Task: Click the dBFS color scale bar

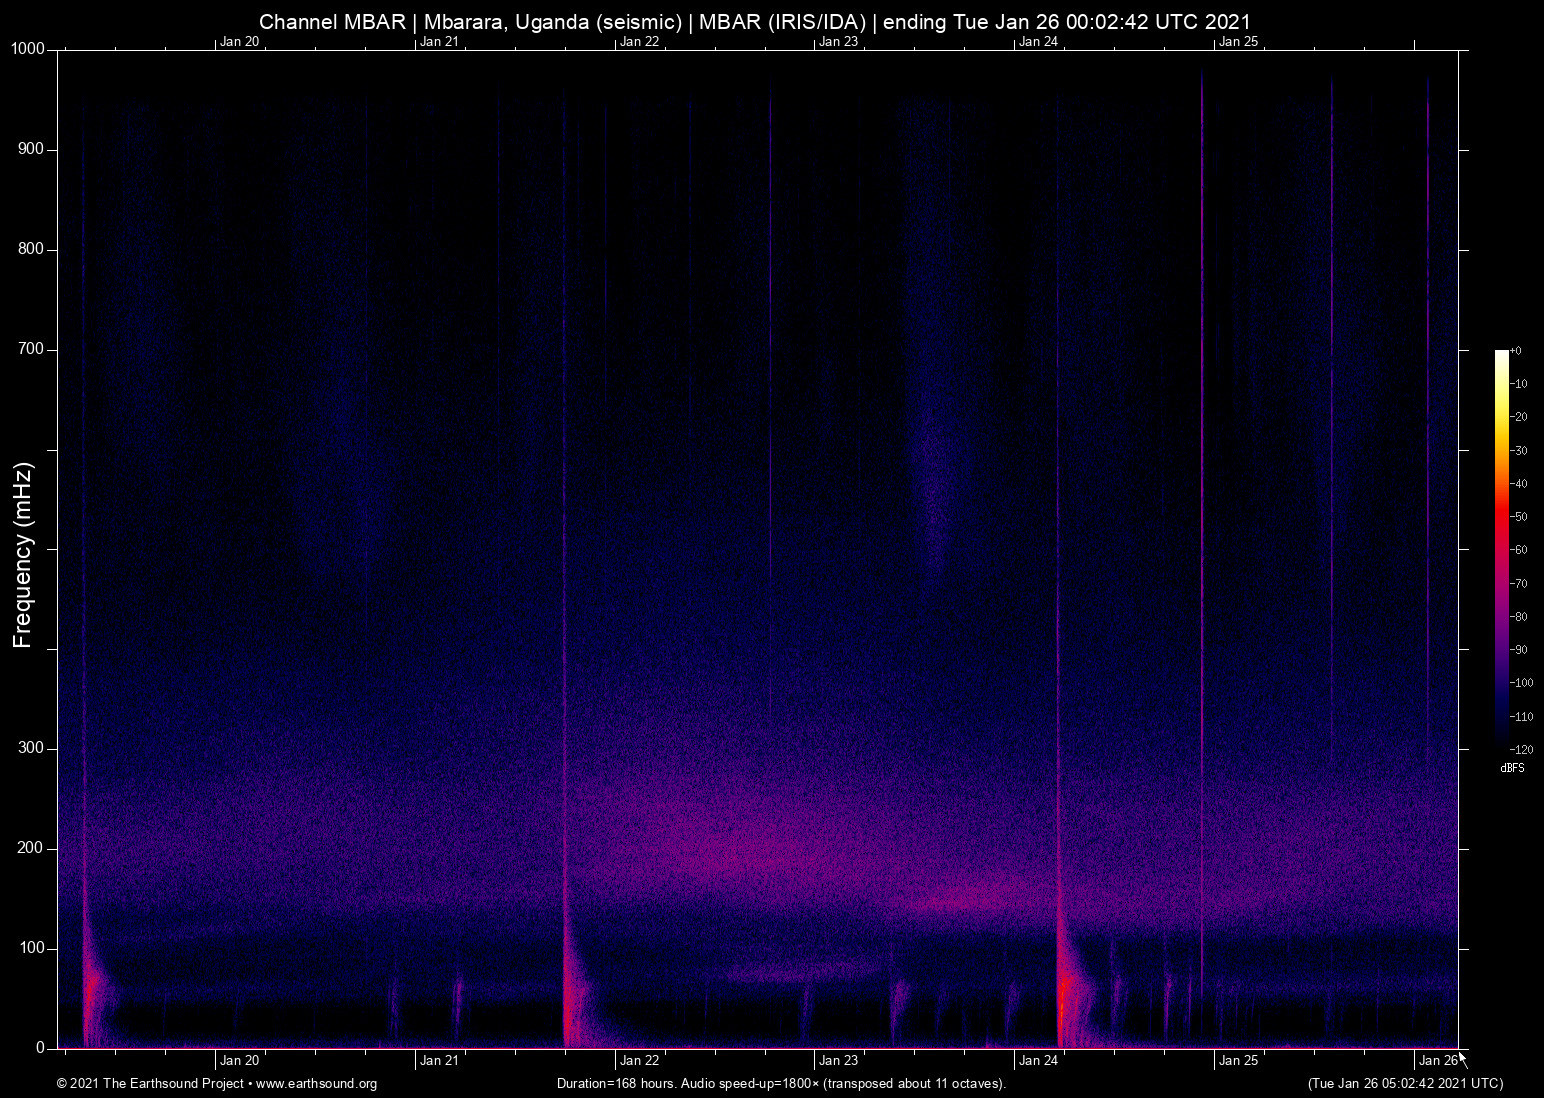Action: [1501, 549]
